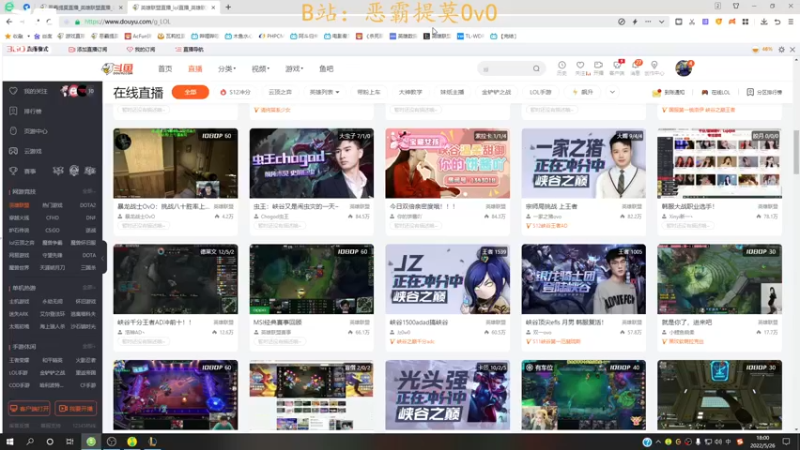Open Windows Start button

[10, 442]
